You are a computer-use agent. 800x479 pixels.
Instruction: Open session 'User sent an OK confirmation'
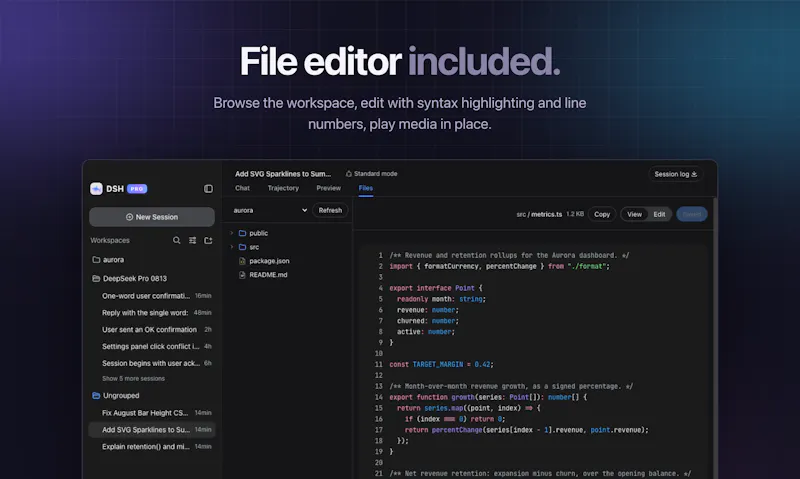point(152,330)
